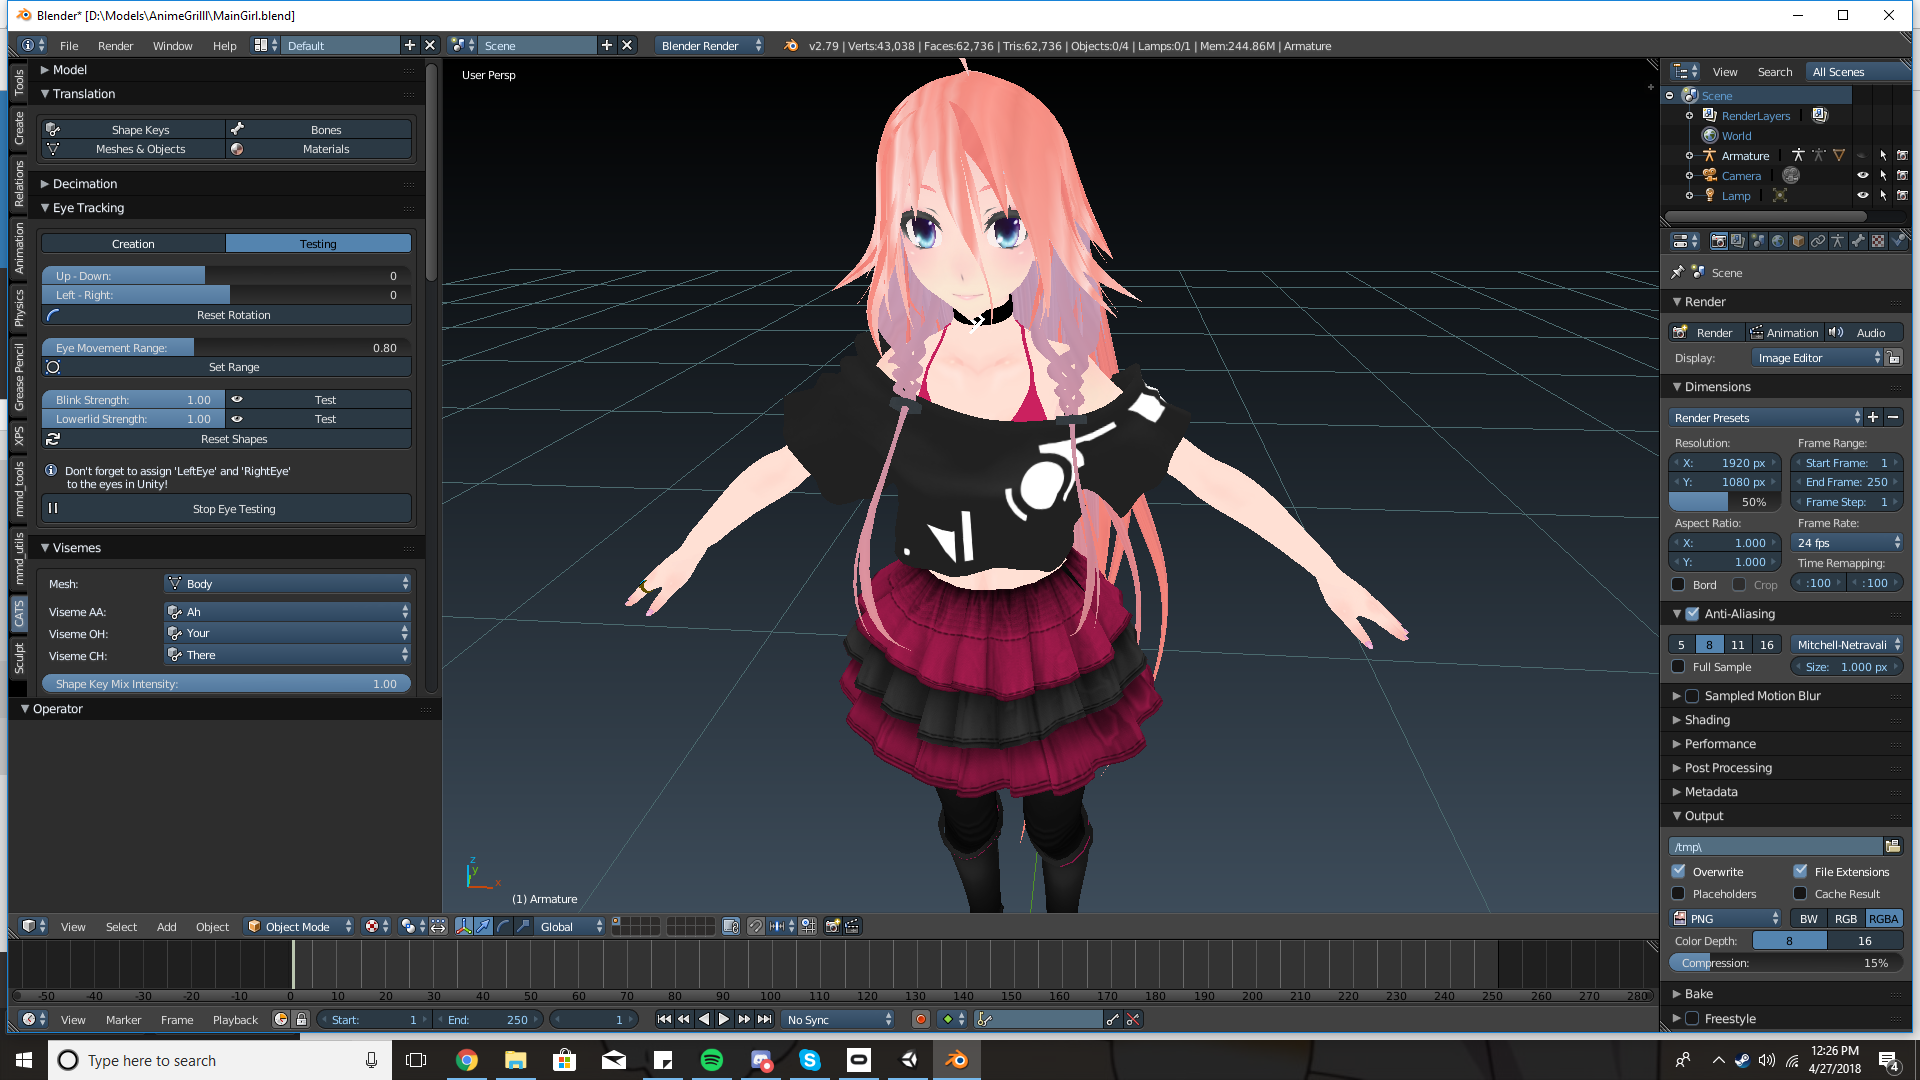
Task: Click the Reset Shapes button
Action: 226,438
